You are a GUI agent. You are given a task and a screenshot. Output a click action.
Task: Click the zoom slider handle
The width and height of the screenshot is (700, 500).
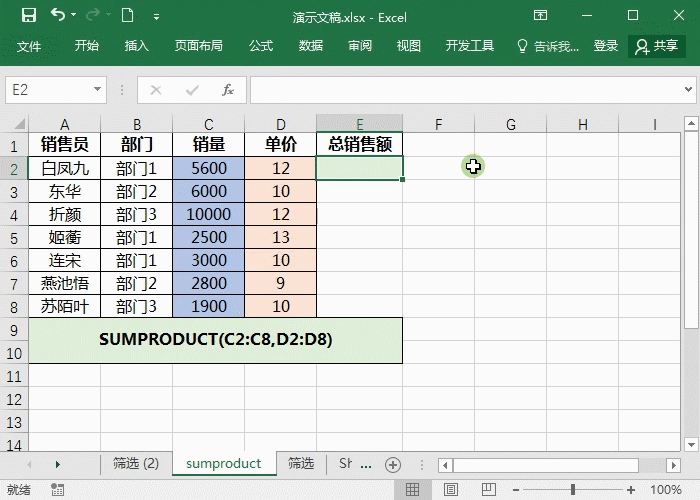click(x=574, y=490)
